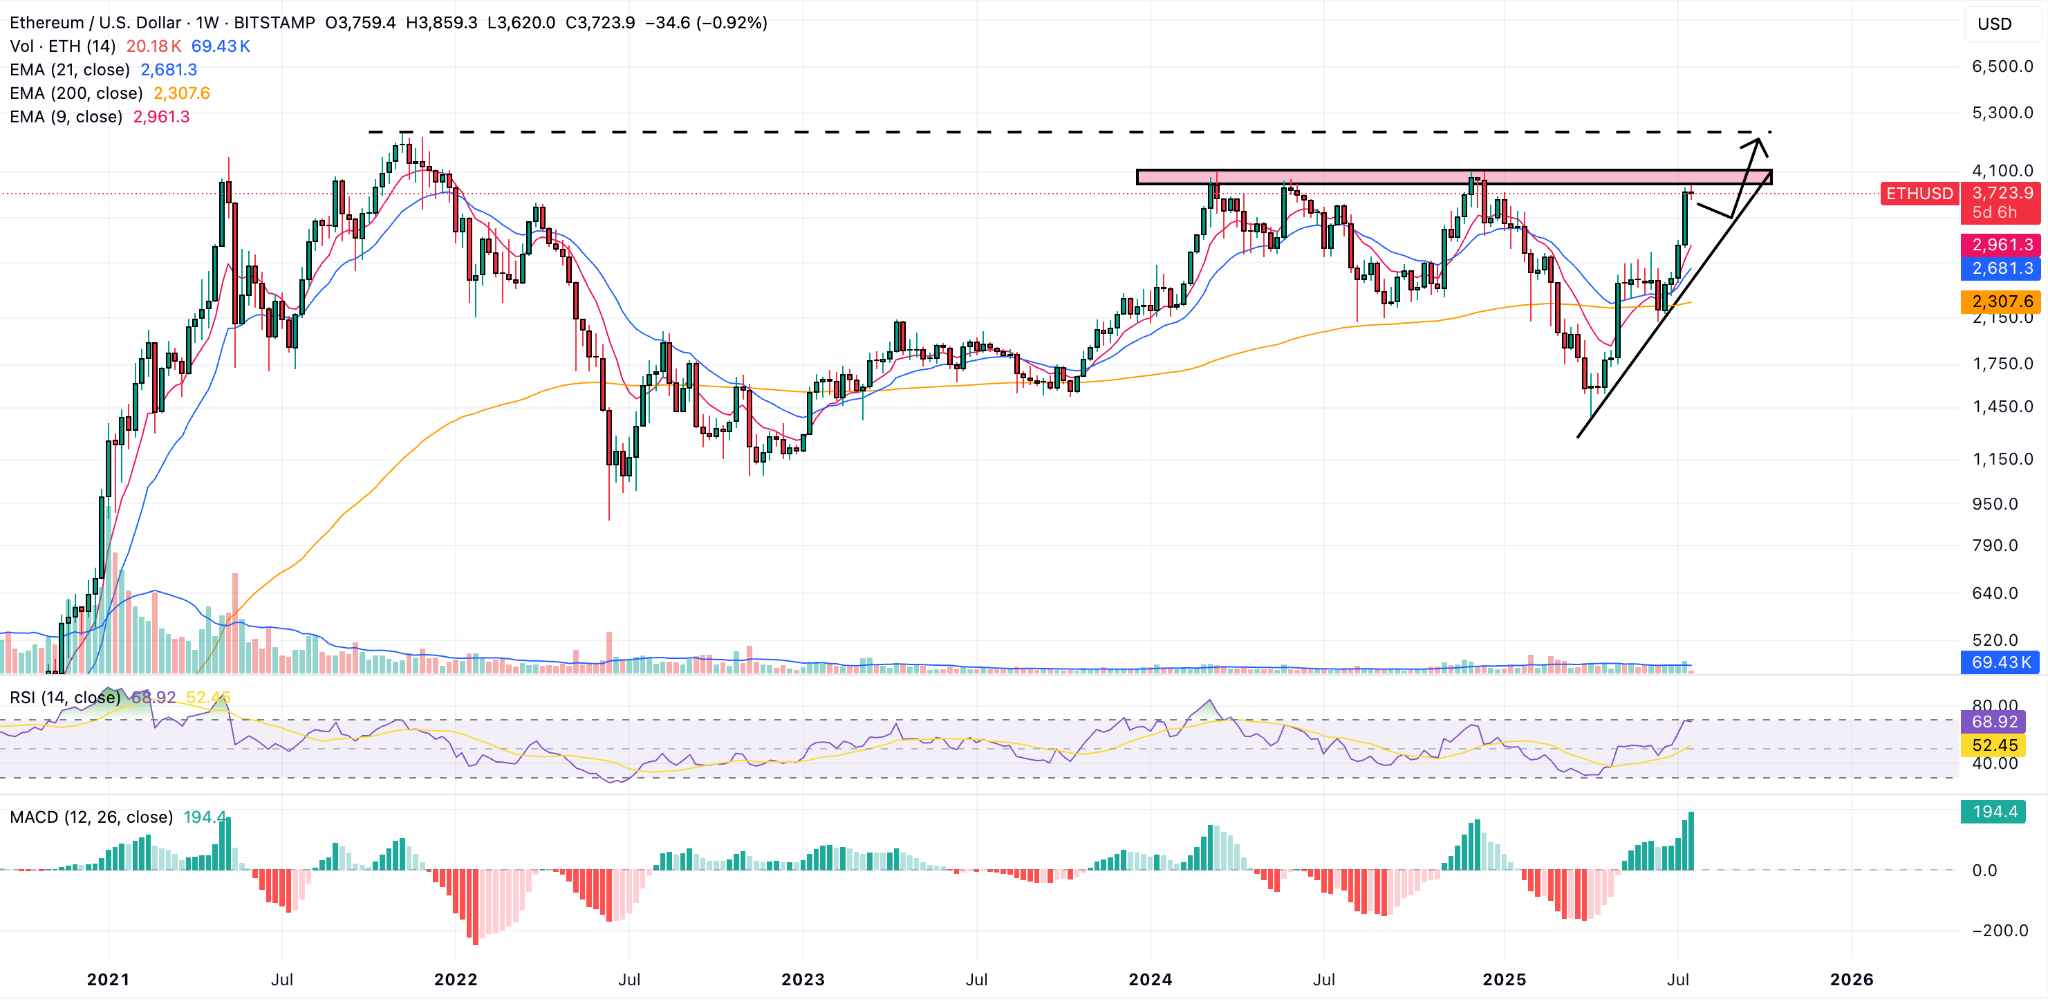
Task: Select the RSI (14, close) indicator legend
Action: coord(65,697)
